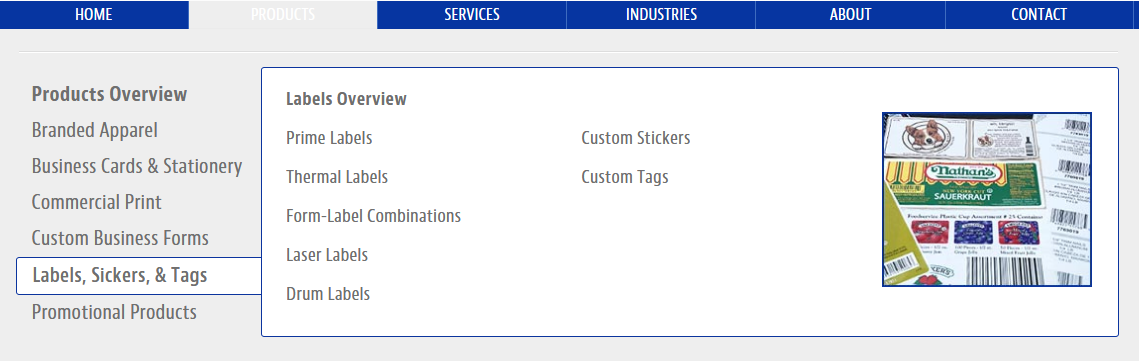Open Form-Label Combinations link

(x=373, y=216)
